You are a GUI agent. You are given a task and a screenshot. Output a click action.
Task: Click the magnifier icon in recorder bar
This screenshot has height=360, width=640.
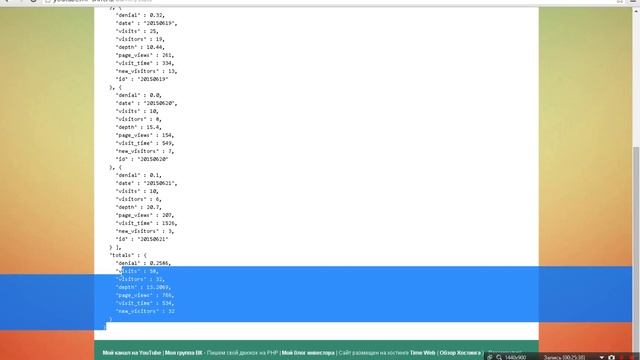(499, 357)
